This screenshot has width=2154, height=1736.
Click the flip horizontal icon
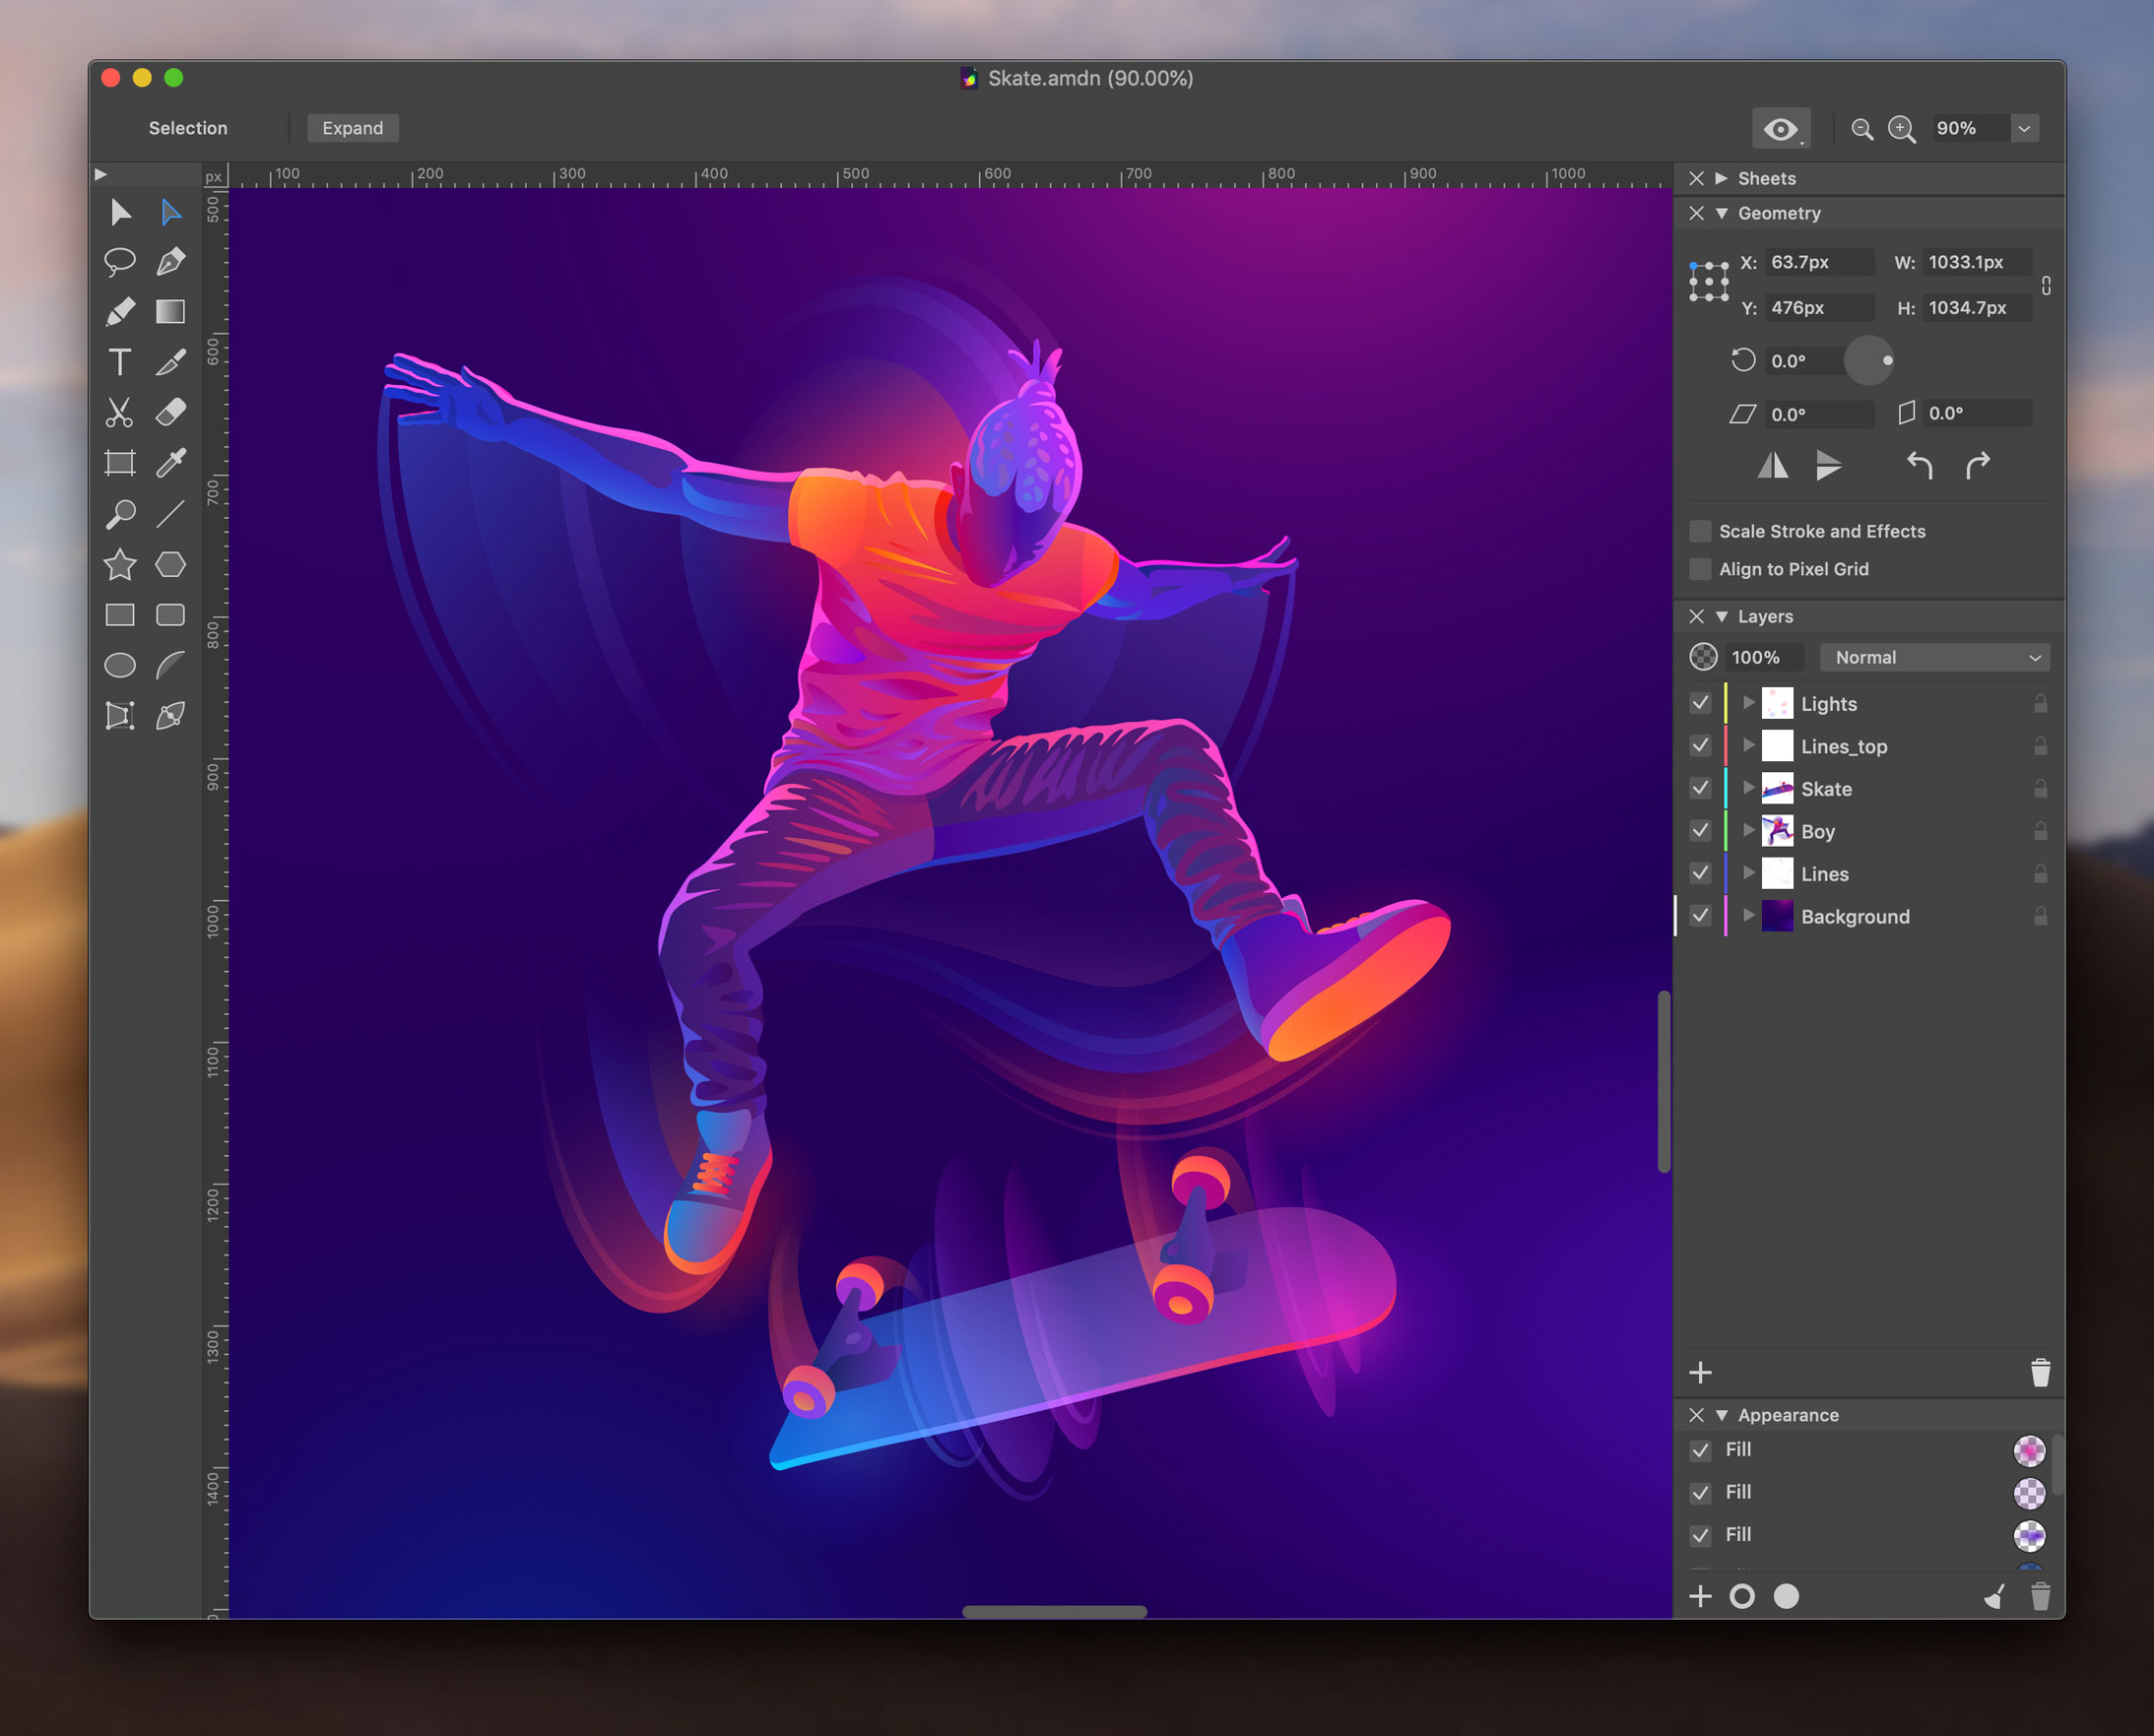coord(1773,466)
